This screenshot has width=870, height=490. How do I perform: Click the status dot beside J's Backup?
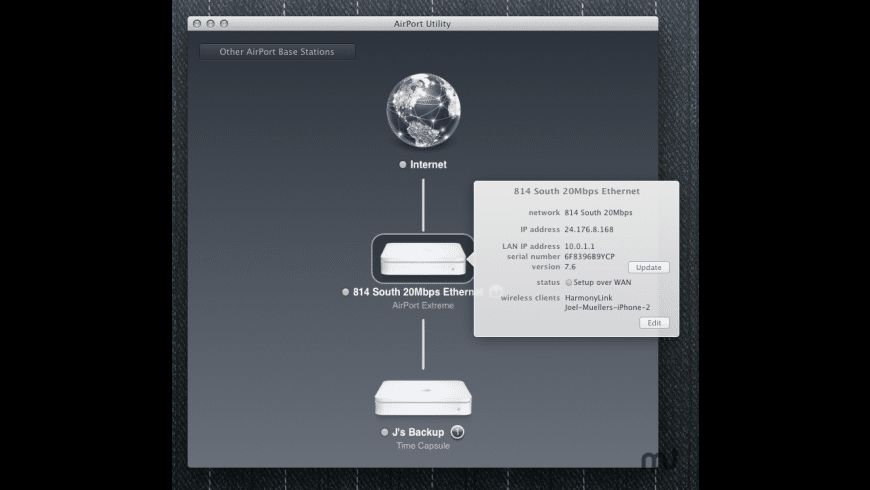point(385,432)
